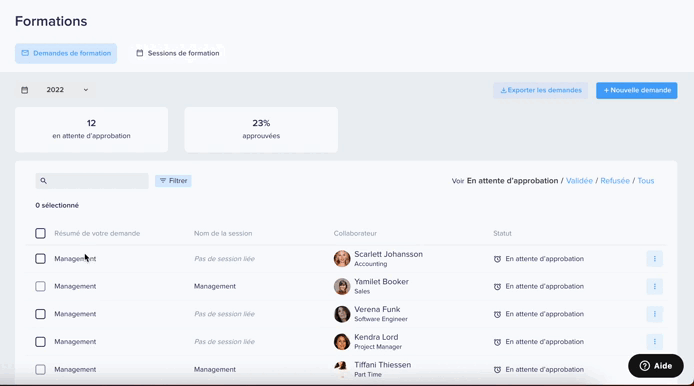Click Scarlett Johansson's avatar

tap(342, 259)
